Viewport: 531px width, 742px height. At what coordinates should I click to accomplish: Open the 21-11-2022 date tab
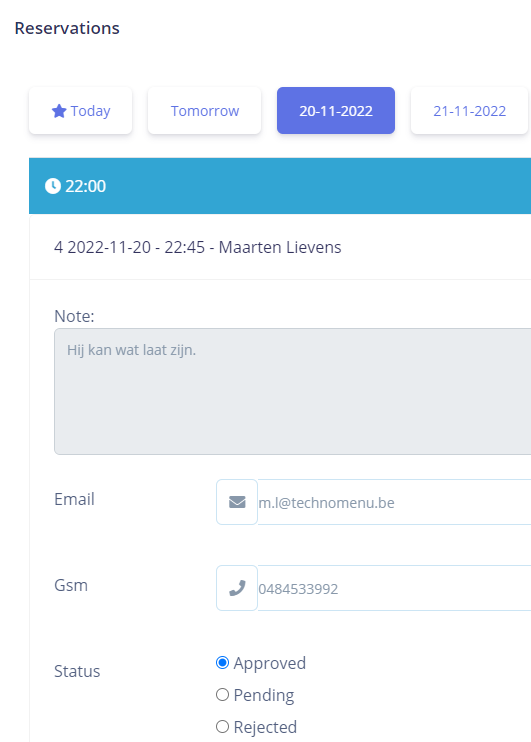(469, 111)
